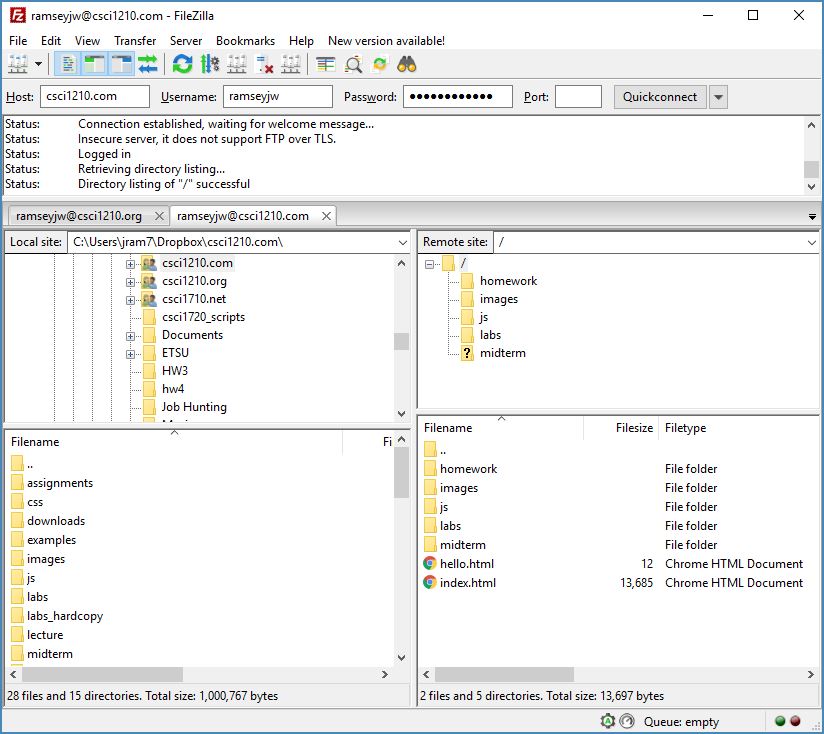Viewport: 824px width, 734px height.
Task: Toggle the local directory tree display
Action: click(95, 65)
